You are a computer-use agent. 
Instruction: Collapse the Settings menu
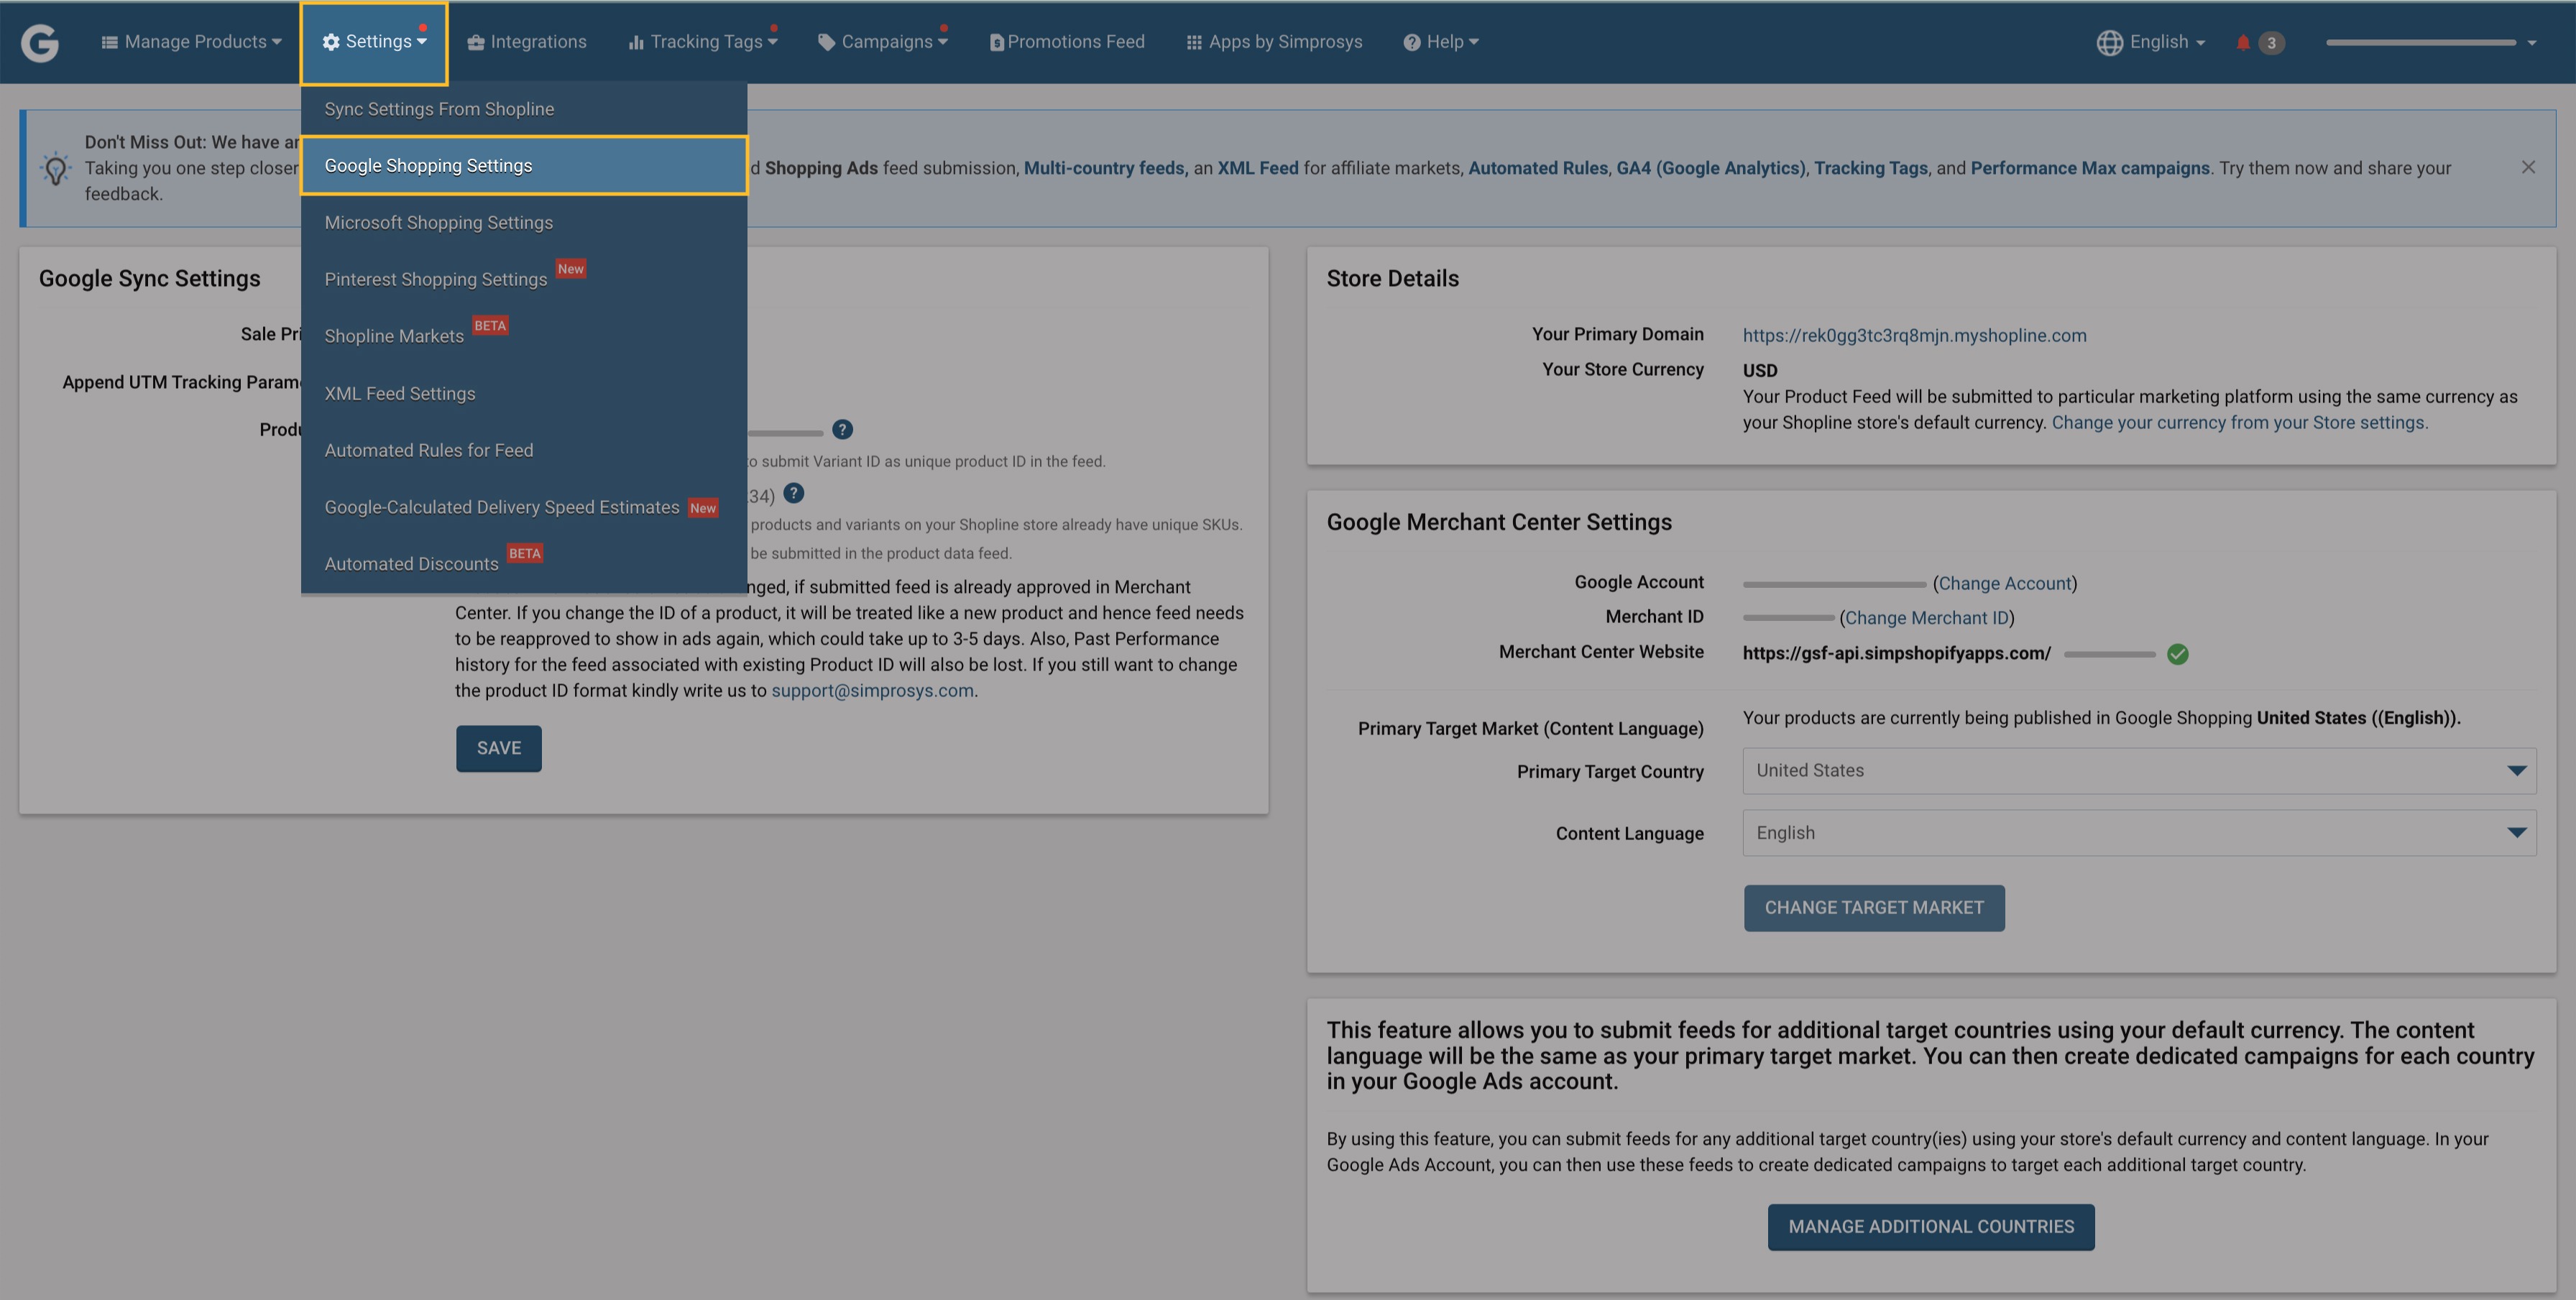[374, 42]
